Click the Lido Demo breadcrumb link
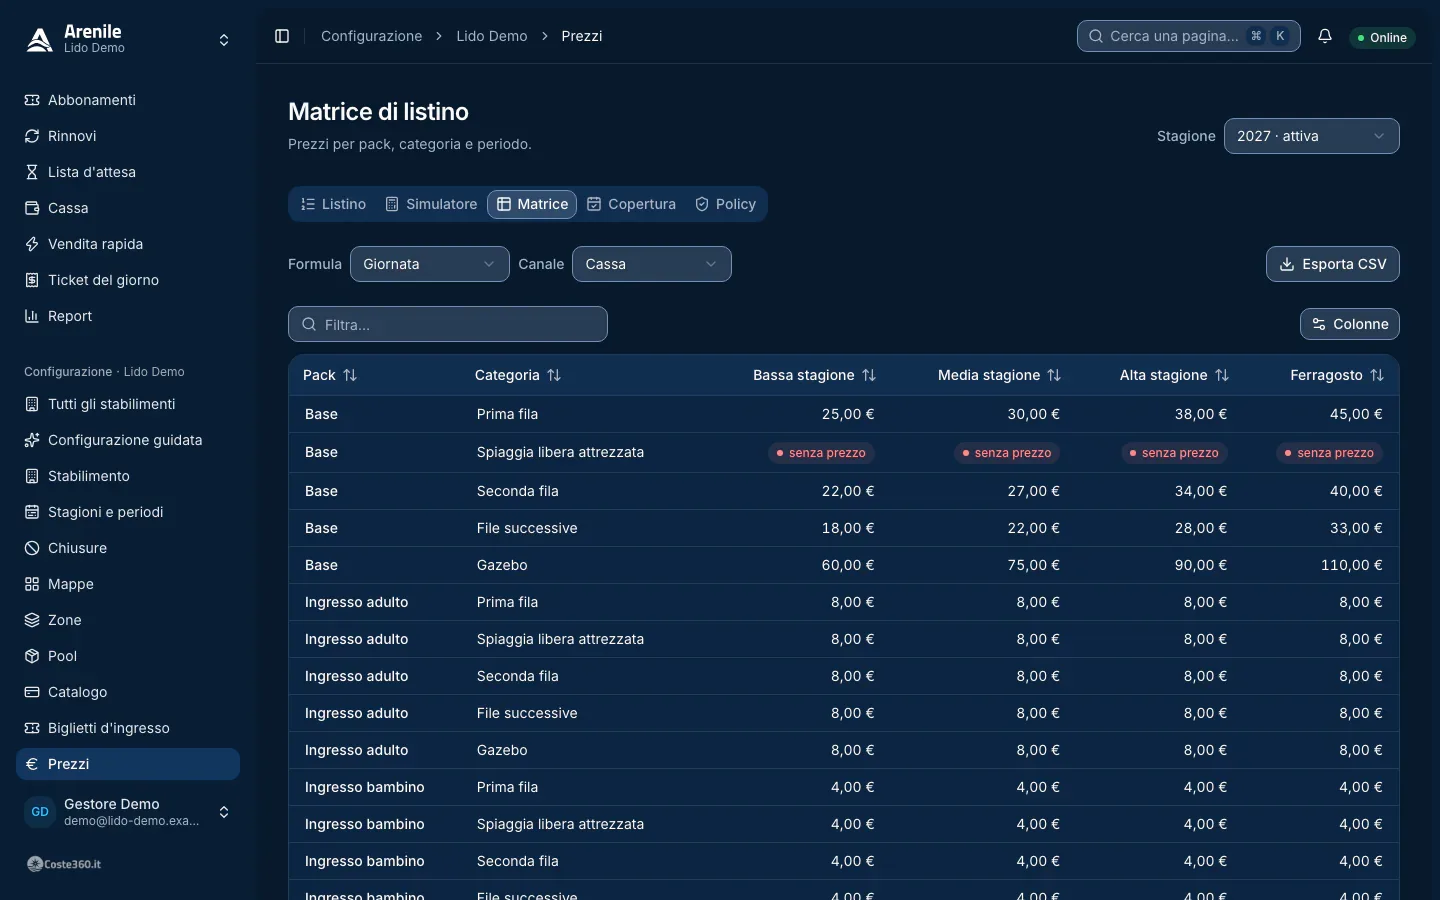Image resolution: width=1440 pixels, height=900 pixels. click(492, 36)
